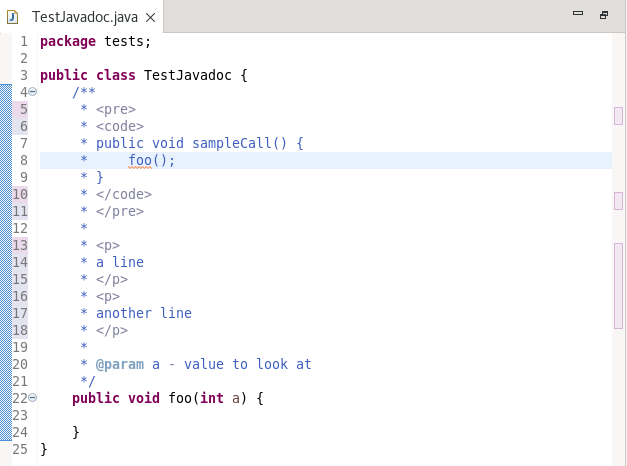627x466 pixels.
Task: Click the 'int' keyword on line 22
Action: tap(212, 398)
